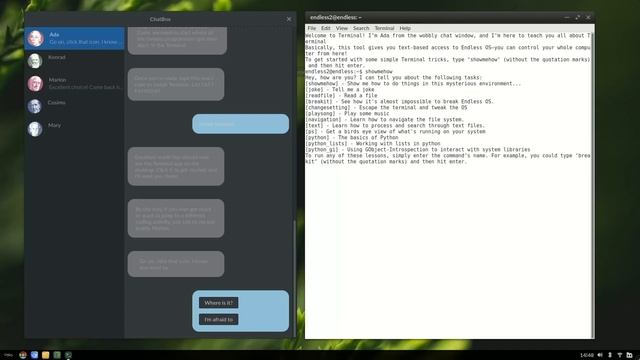Viewport: 640px width, 360px height.
Task: Click the owl-face icon at taskbar end
Action: [x=630, y=355]
